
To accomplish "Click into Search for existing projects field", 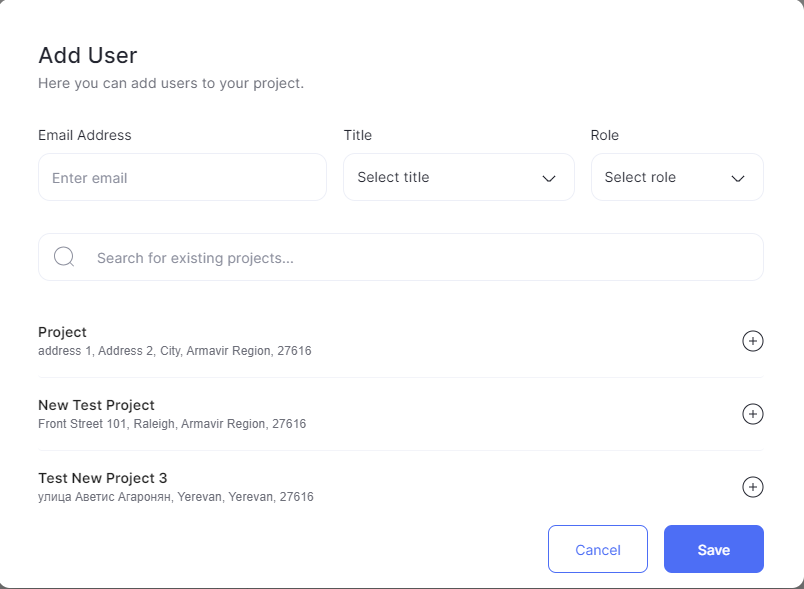I will click(401, 257).
